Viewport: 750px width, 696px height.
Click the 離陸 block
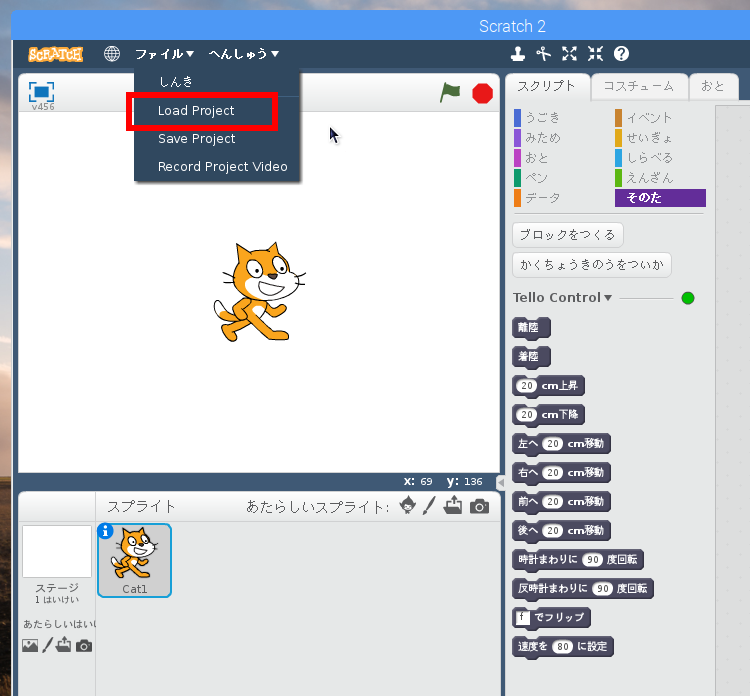point(531,328)
